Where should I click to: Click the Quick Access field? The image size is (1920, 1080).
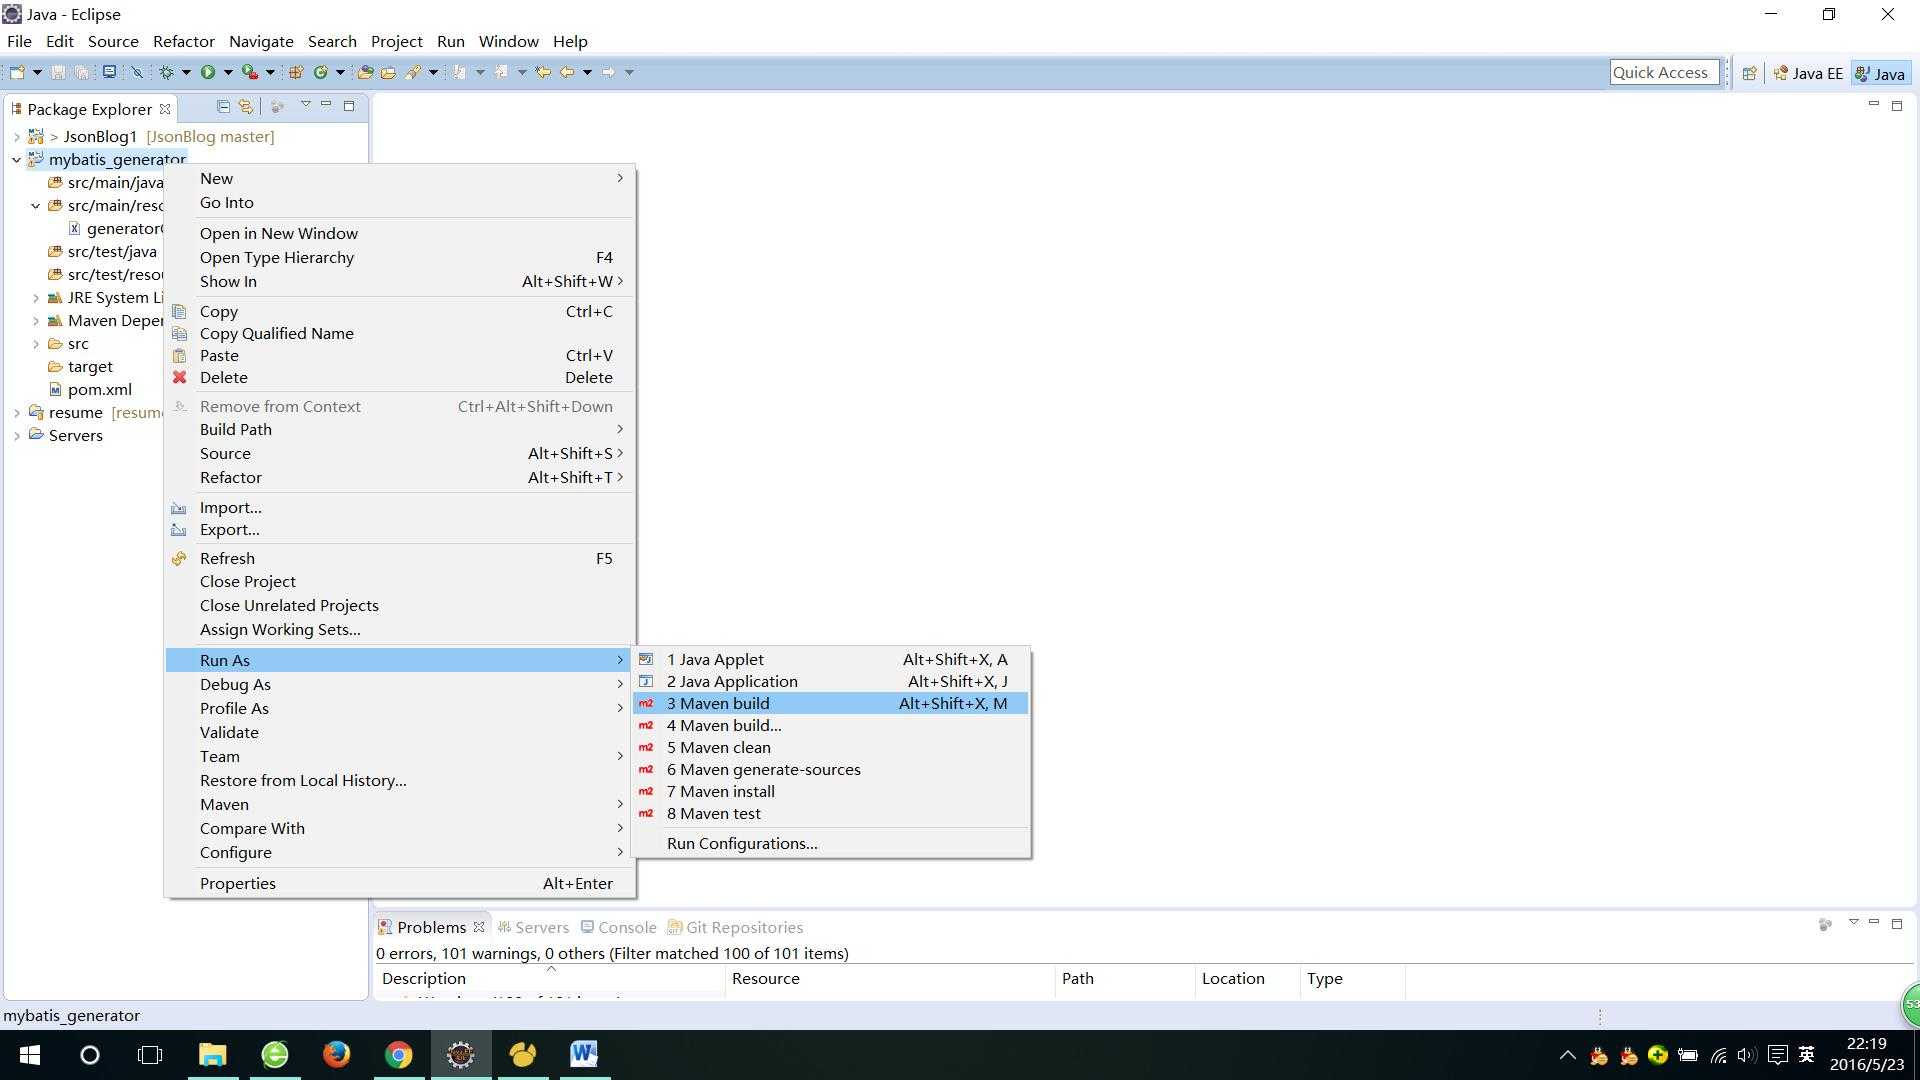[1664, 72]
